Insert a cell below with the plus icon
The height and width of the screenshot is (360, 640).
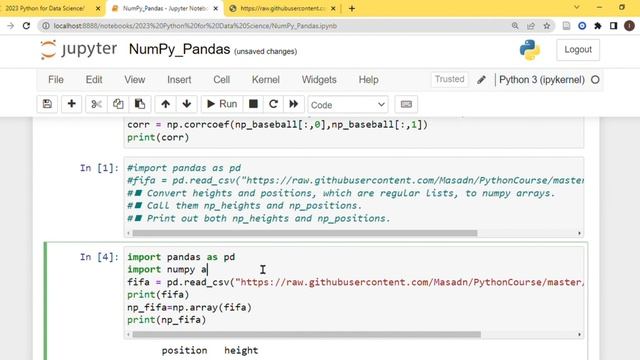pyautogui.click(x=71, y=104)
